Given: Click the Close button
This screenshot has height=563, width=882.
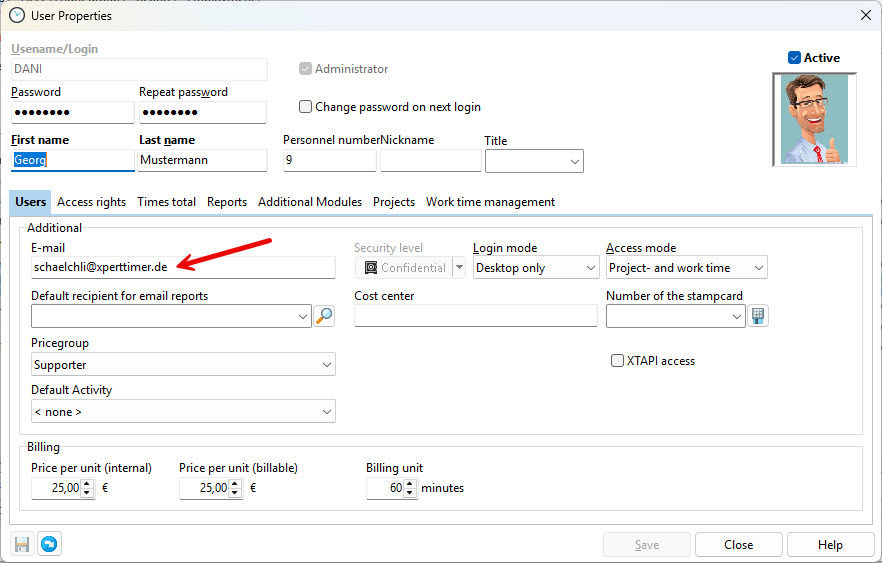Looking at the screenshot, I should click(x=738, y=545).
